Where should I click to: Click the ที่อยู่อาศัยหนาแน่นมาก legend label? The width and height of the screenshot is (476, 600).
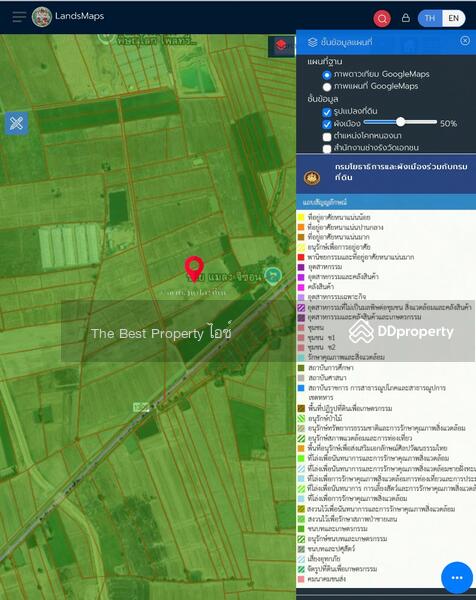[x=339, y=237]
